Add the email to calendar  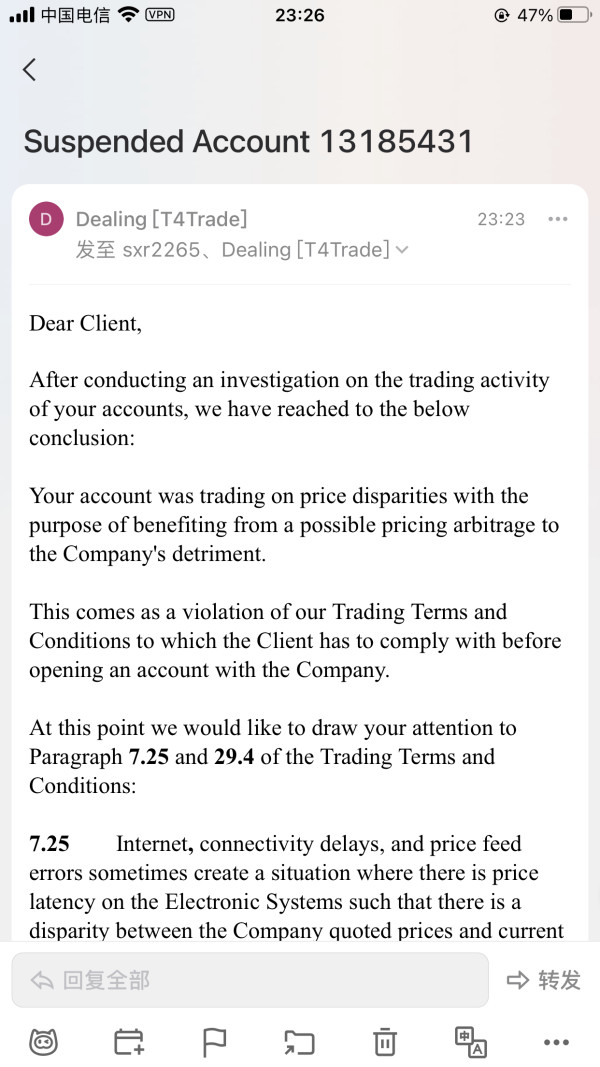tap(129, 1042)
